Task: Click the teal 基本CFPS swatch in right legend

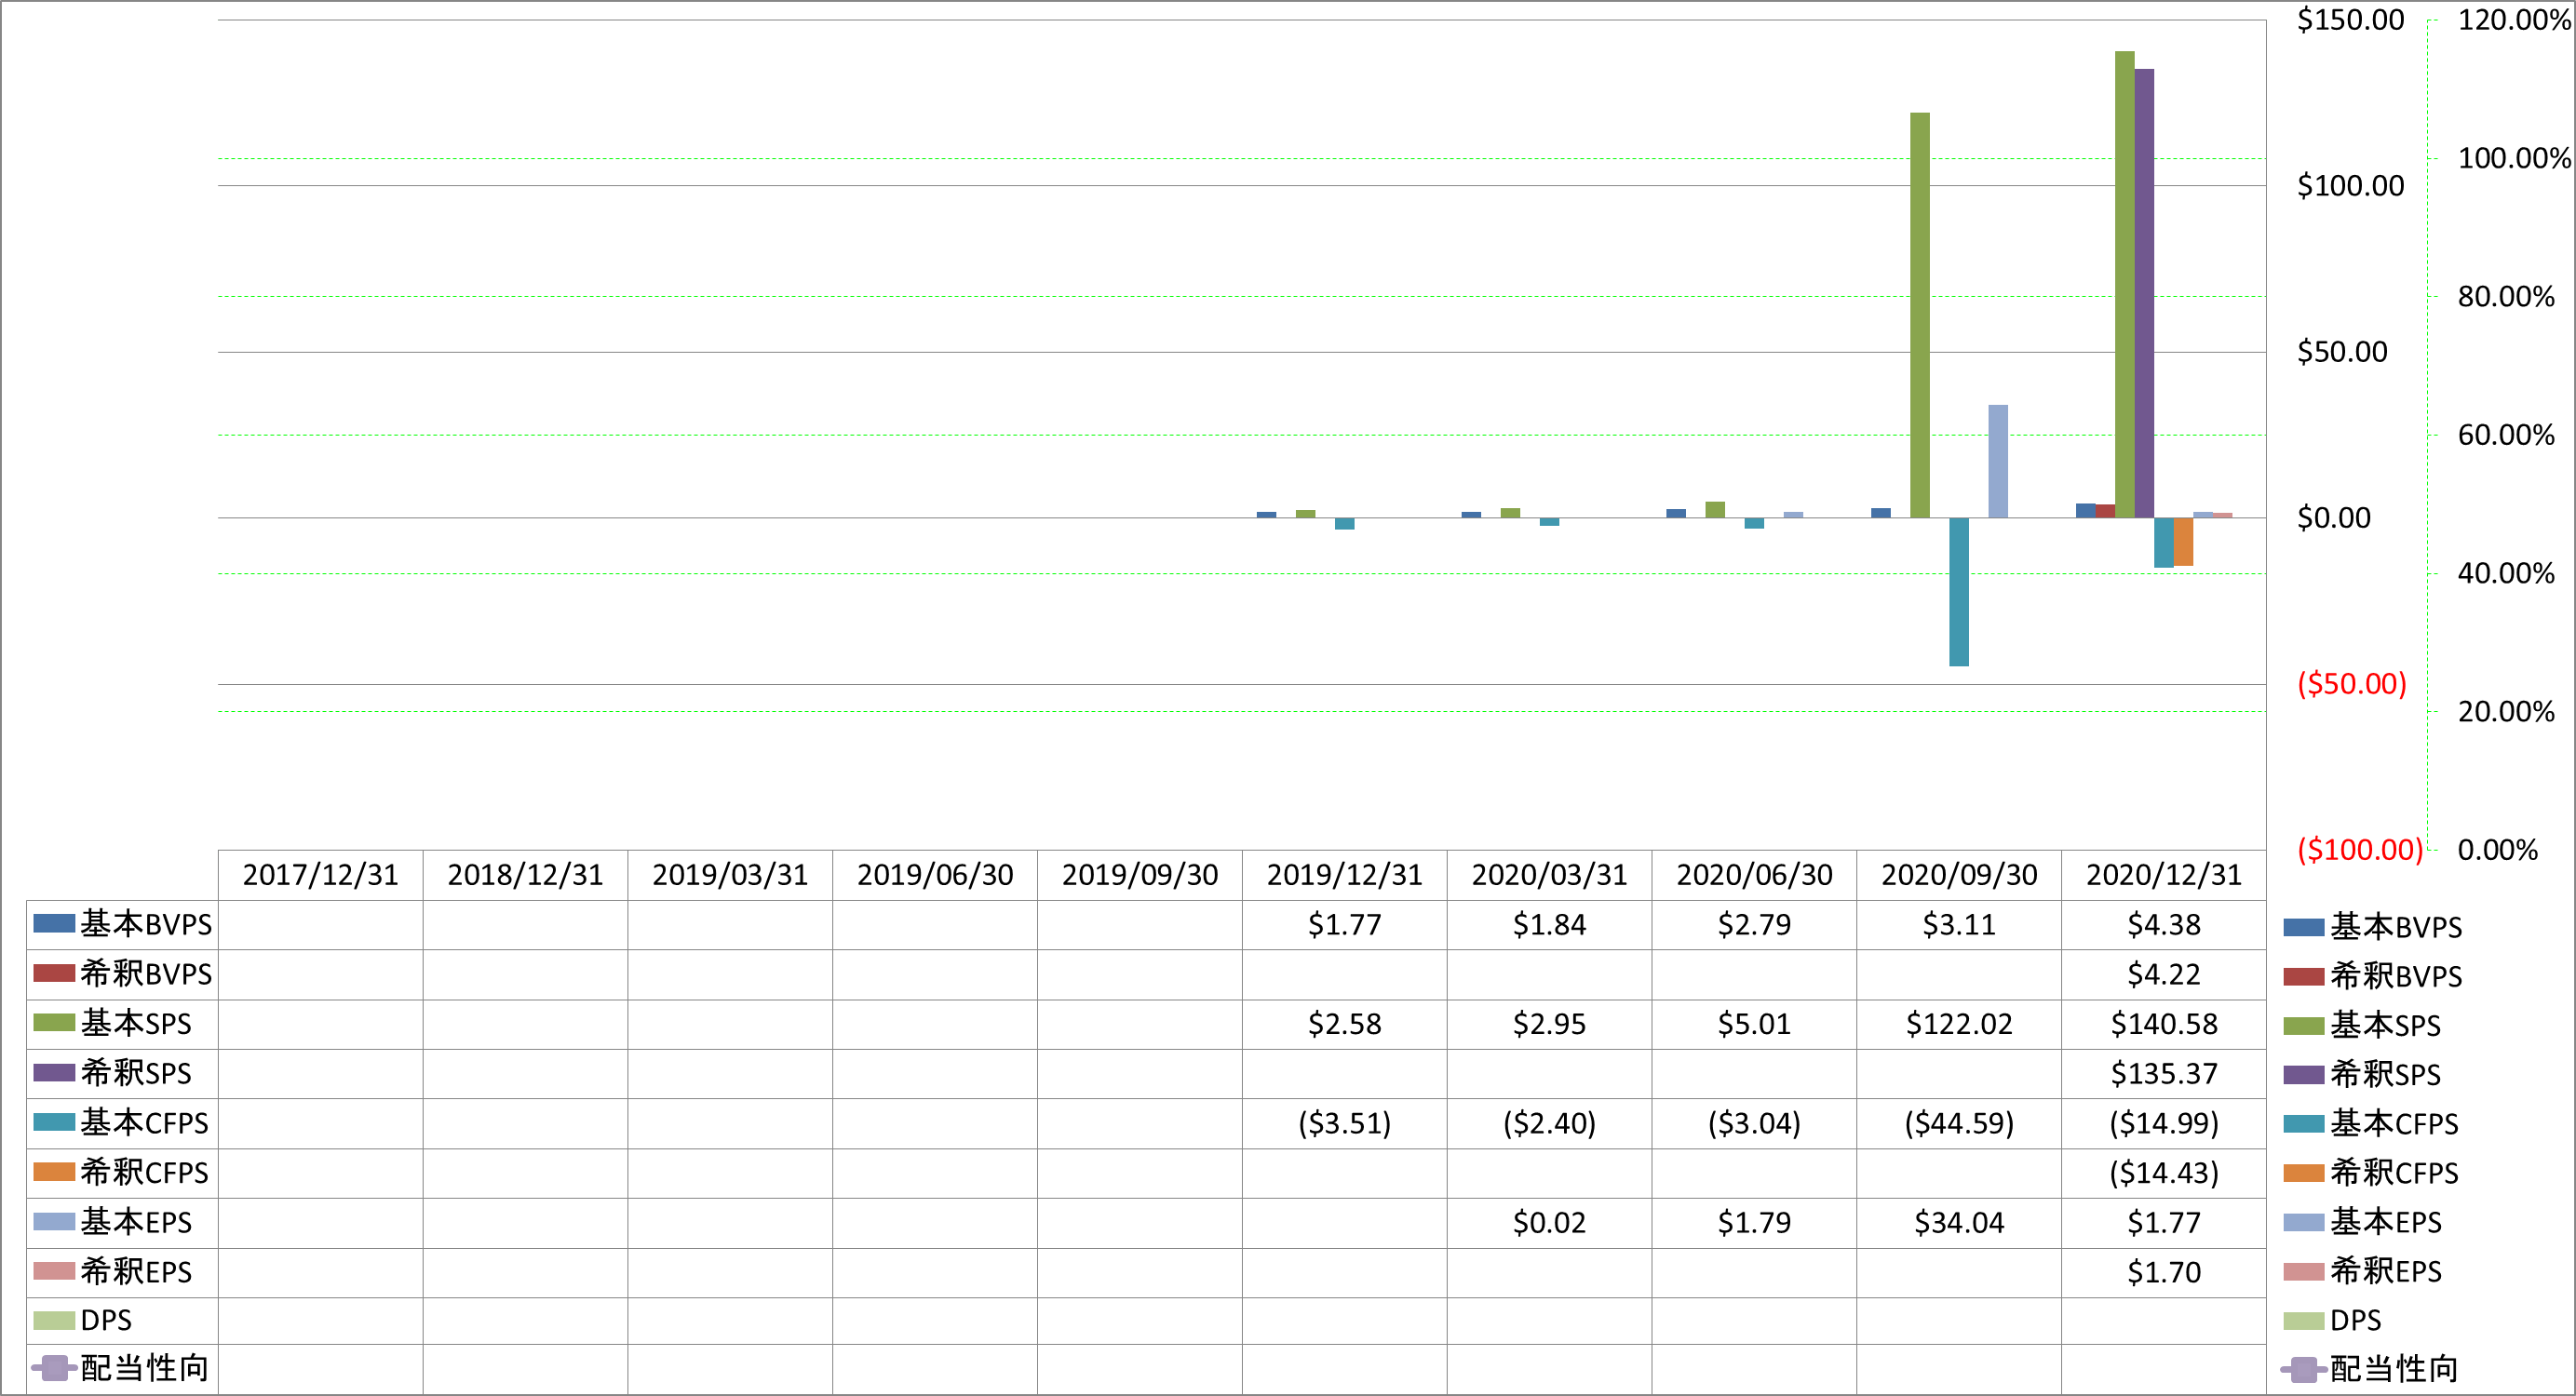Action: pos(2304,1124)
